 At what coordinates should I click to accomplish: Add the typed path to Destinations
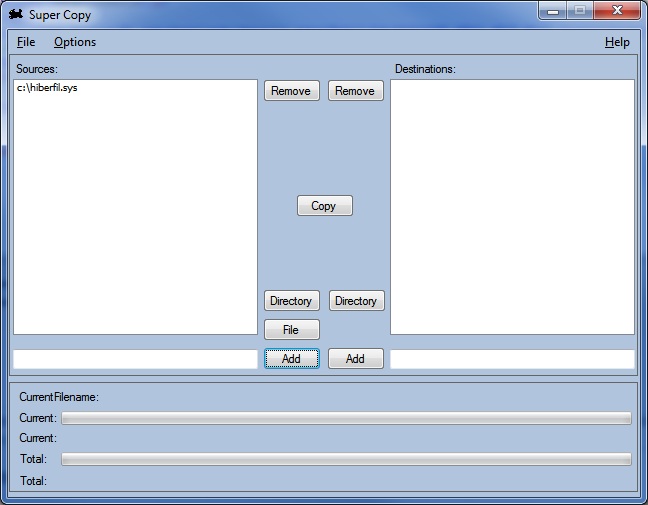[x=356, y=359]
